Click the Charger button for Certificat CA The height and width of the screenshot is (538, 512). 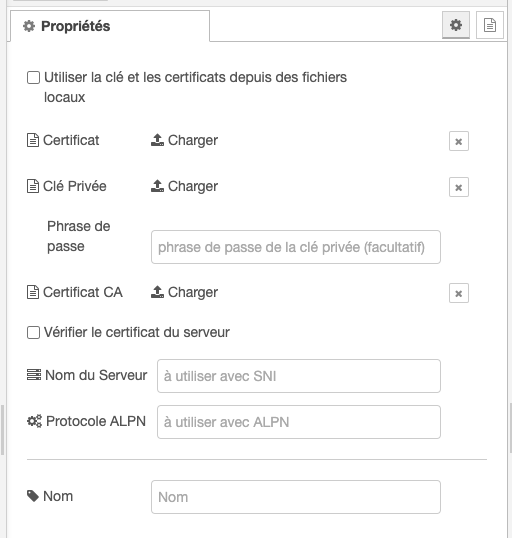pos(184,292)
